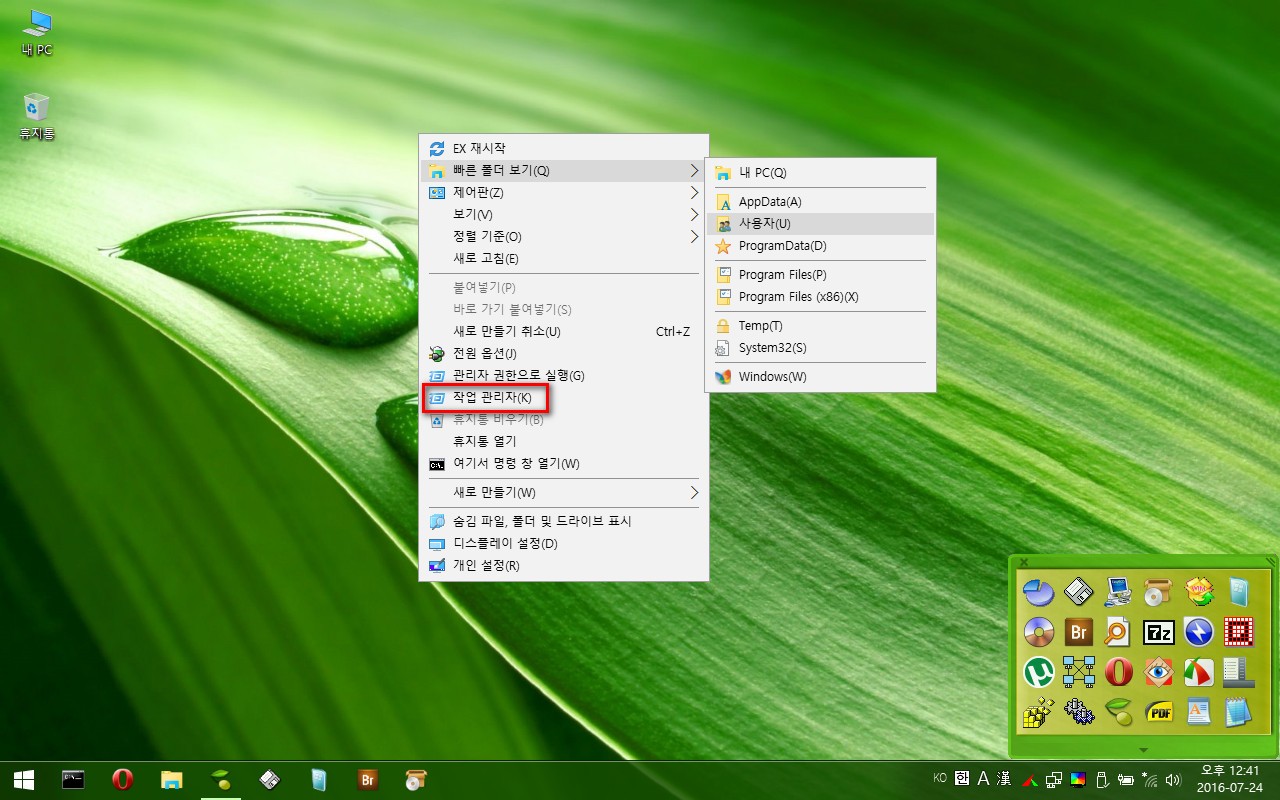Launch the blue notepad icon in launcher

[1239, 712]
